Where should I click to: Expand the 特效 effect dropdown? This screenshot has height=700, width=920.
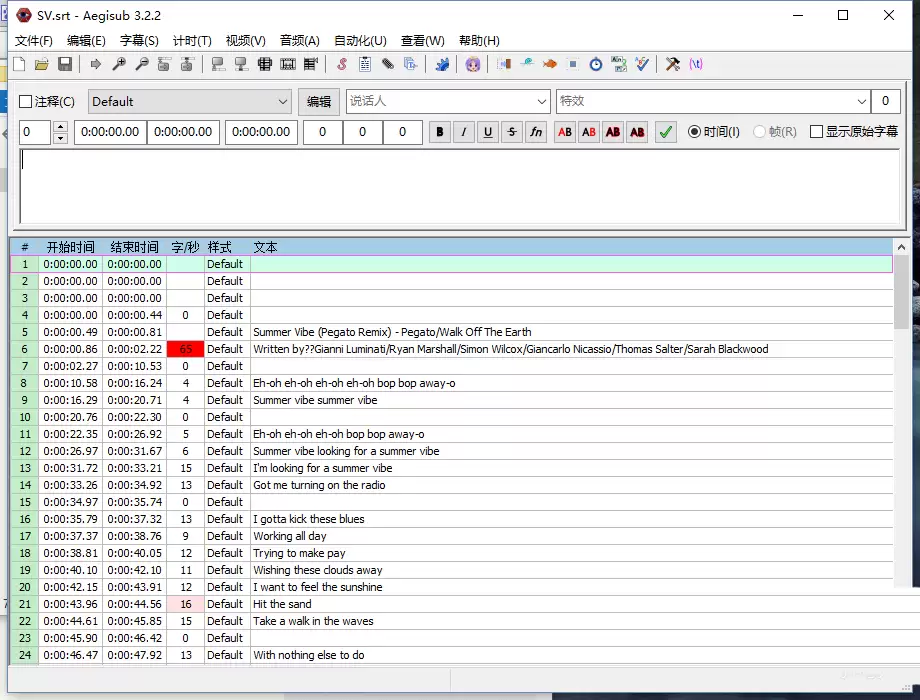[861, 102]
